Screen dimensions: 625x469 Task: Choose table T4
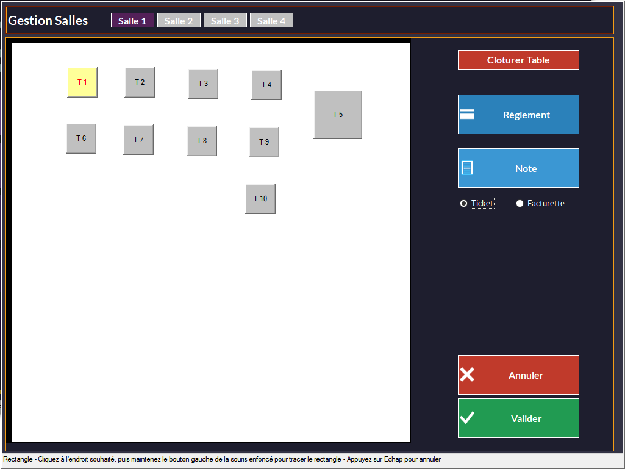point(267,85)
